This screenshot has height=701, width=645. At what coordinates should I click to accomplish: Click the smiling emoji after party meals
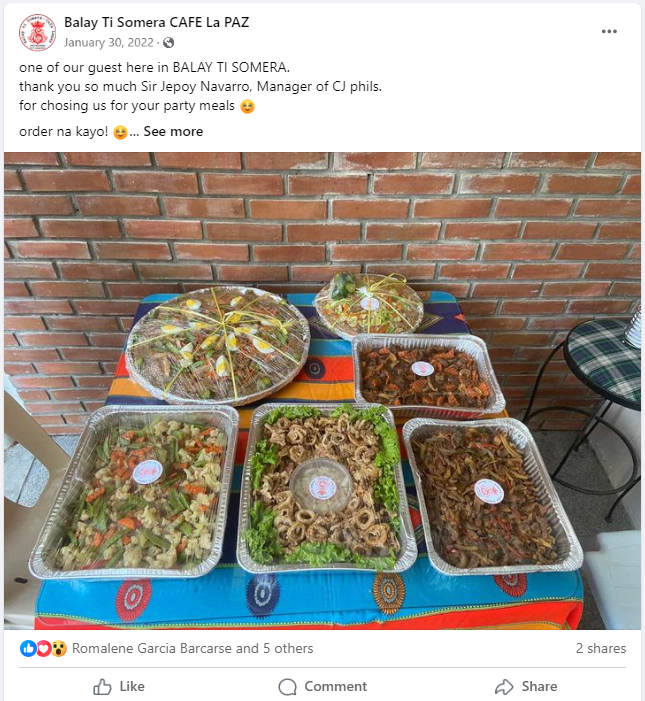pos(247,106)
